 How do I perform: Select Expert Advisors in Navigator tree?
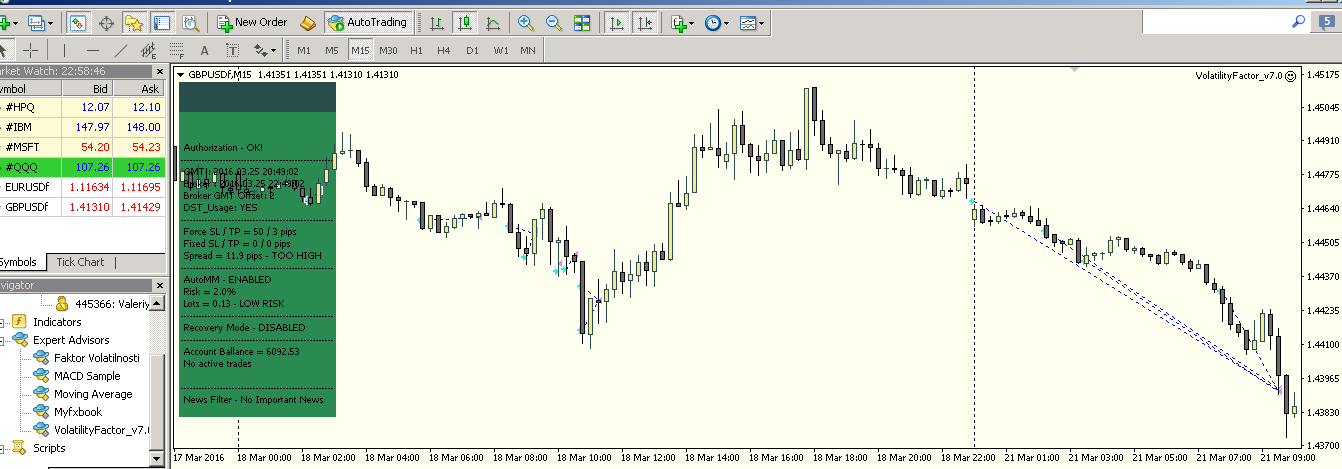pos(72,340)
